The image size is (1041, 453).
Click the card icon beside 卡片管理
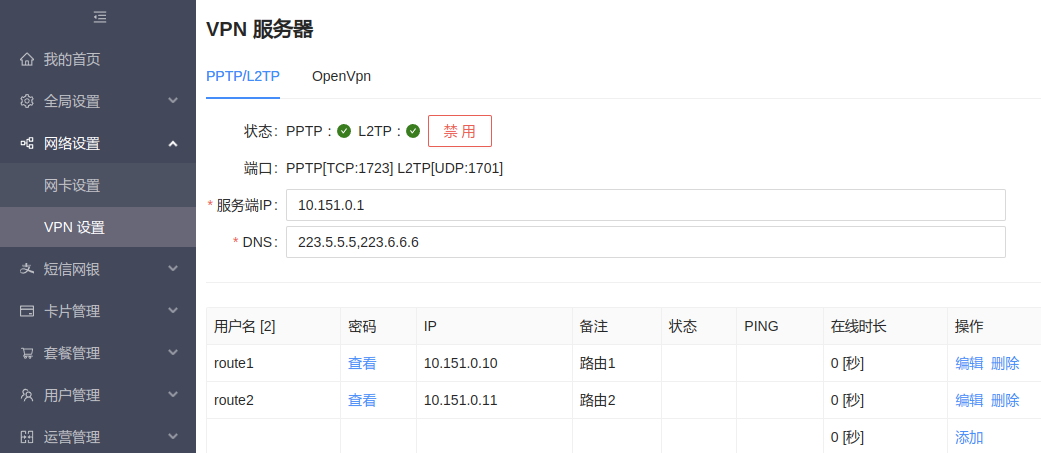pos(27,311)
